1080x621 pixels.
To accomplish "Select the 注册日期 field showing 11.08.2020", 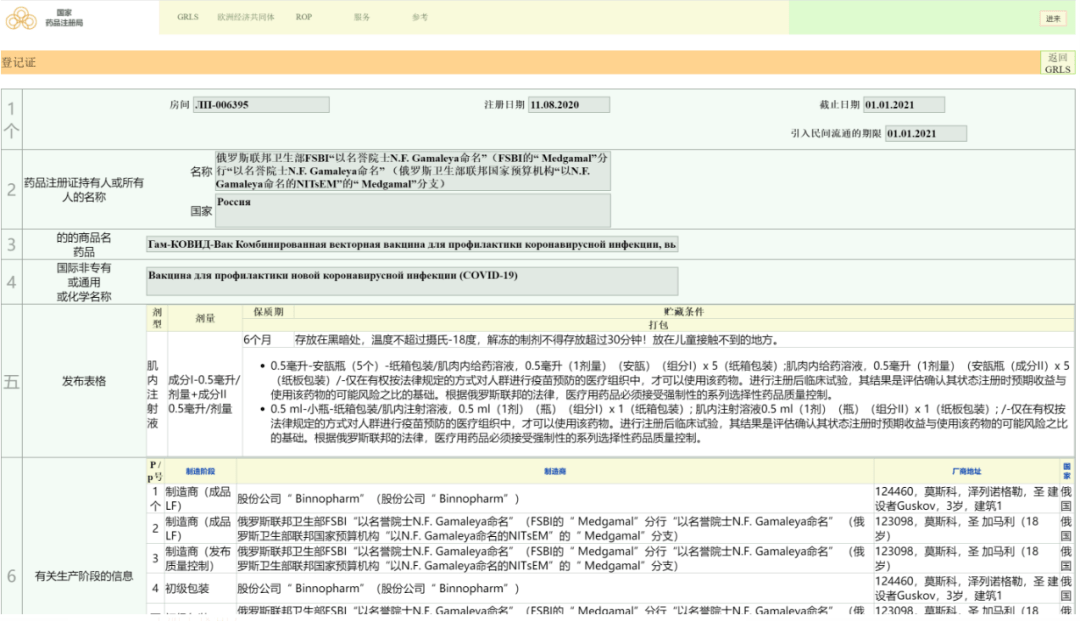I will (569, 104).
